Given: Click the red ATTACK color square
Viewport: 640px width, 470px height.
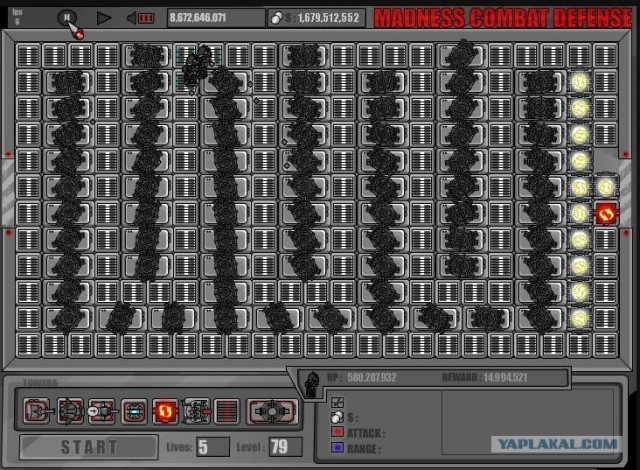Looking at the screenshot, I should (338, 432).
